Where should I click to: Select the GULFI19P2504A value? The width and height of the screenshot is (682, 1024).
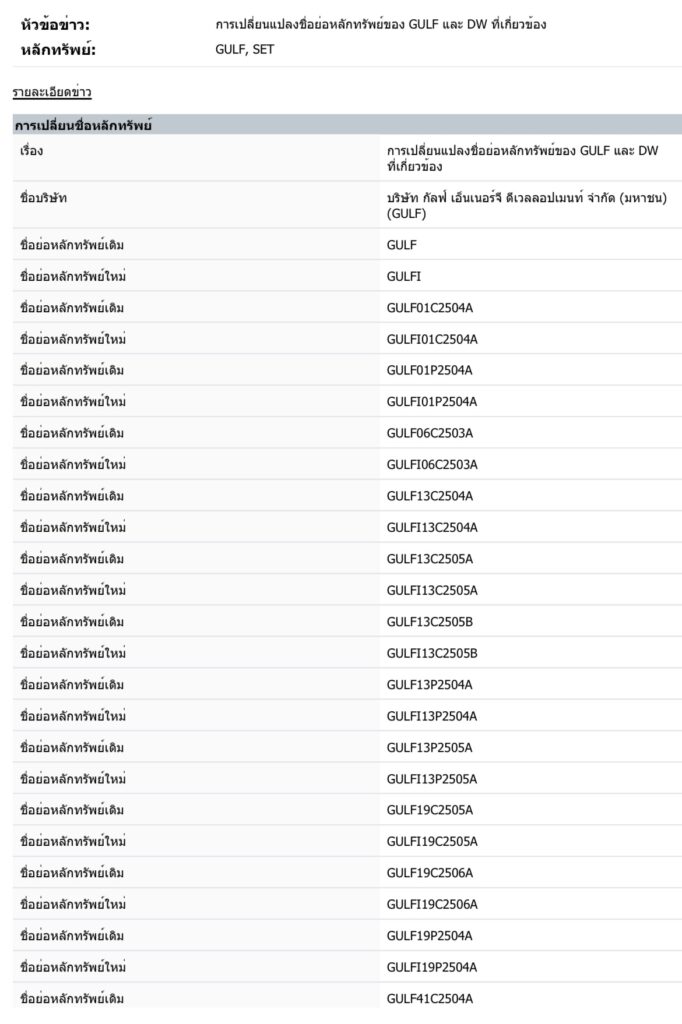point(432,967)
